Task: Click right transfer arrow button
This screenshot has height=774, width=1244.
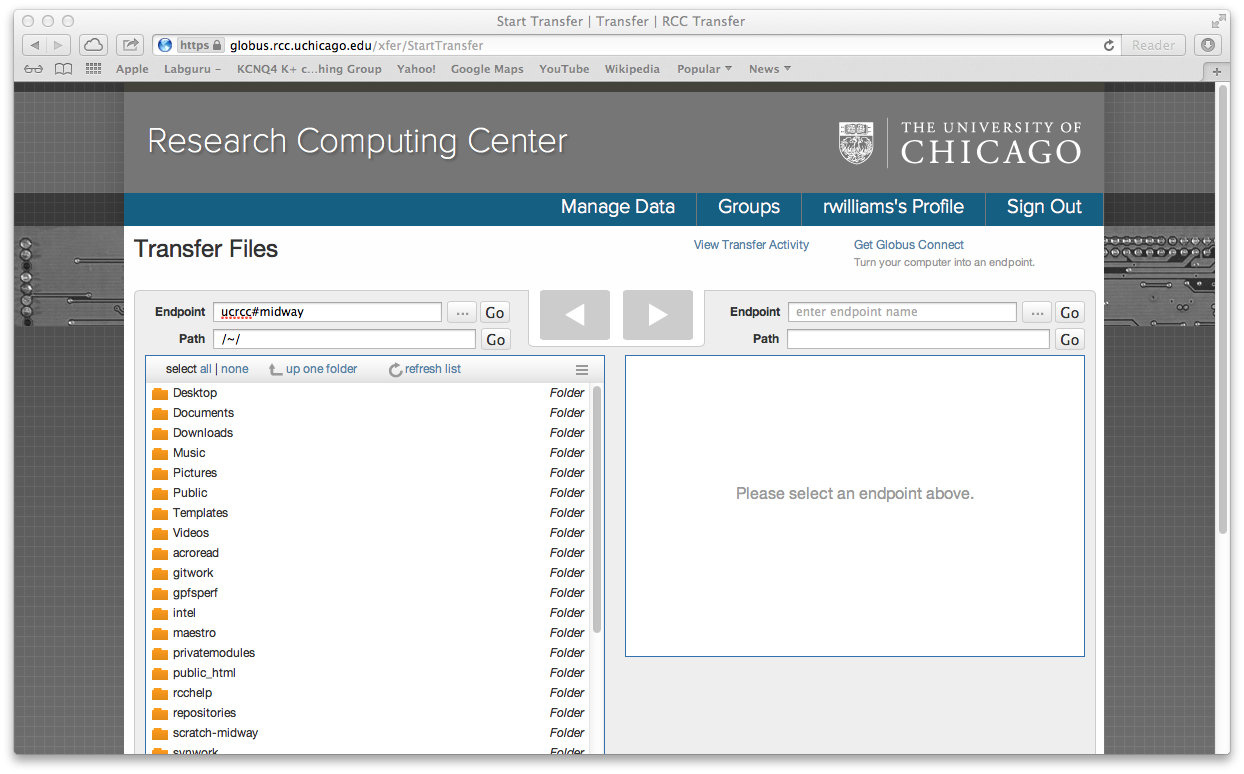Action: (658, 315)
